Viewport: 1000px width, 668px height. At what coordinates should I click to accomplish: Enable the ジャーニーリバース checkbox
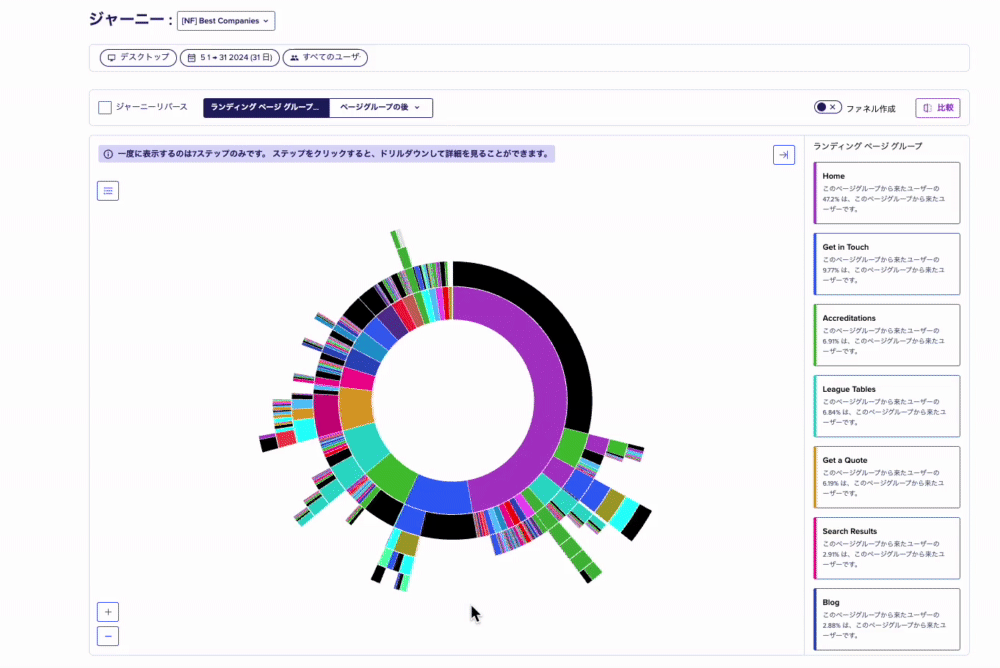coord(105,108)
